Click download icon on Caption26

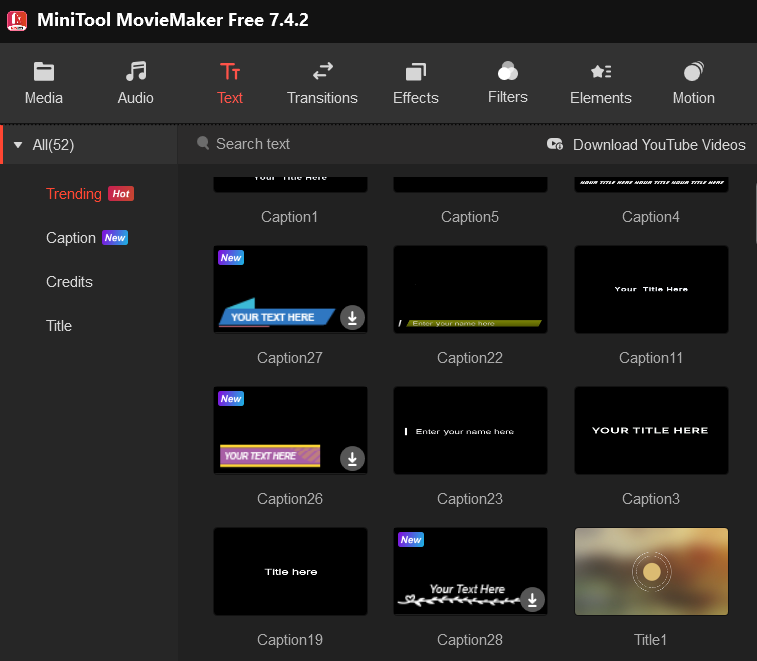pyautogui.click(x=352, y=459)
